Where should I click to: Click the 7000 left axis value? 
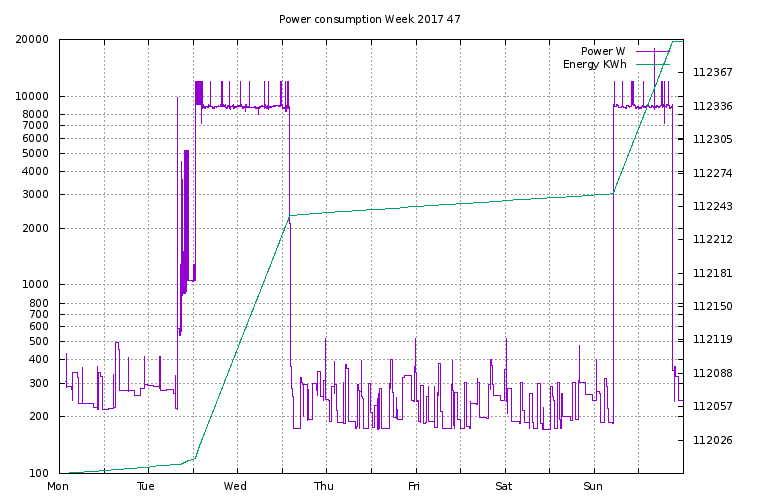35,125
